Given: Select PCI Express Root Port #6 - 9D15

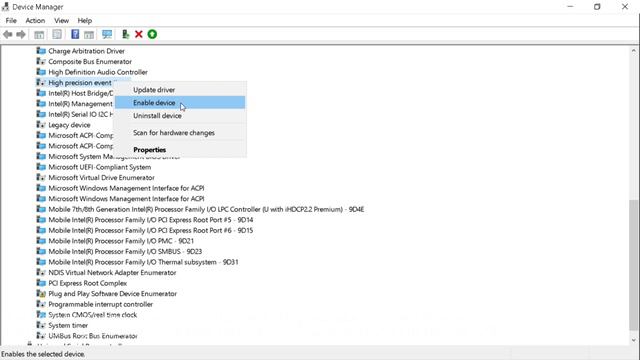Looking at the screenshot, I should coord(151,230).
